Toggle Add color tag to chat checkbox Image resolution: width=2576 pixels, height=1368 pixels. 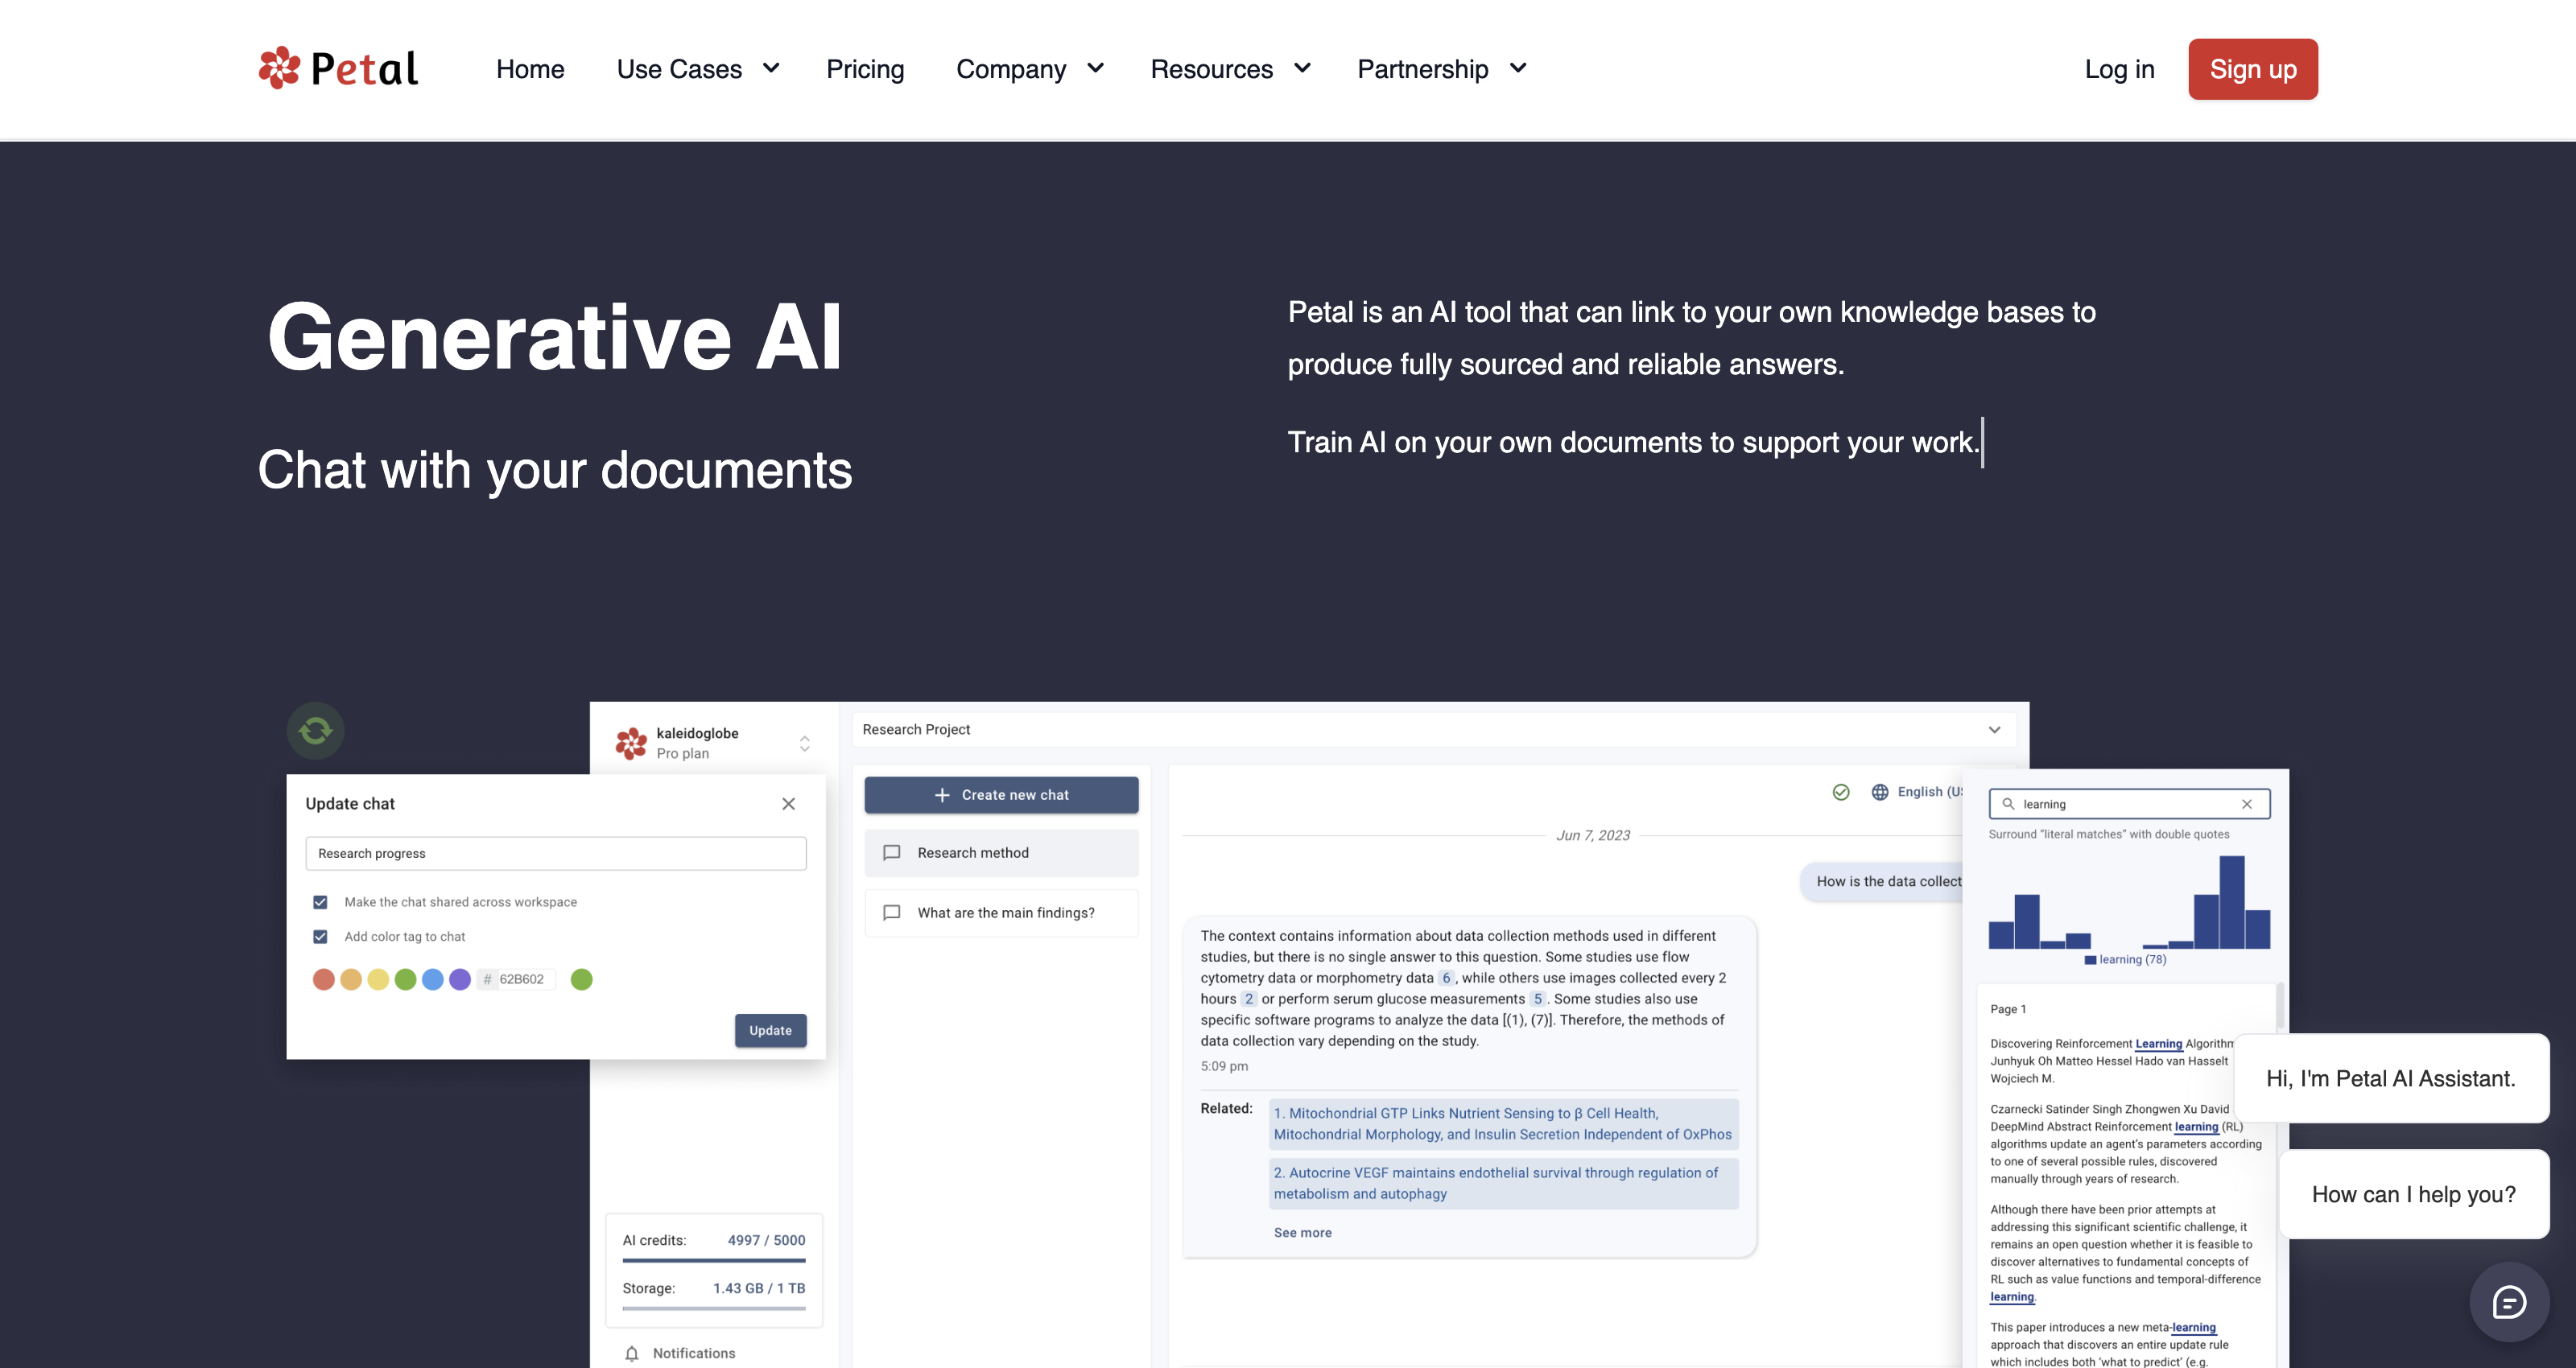point(320,937)
